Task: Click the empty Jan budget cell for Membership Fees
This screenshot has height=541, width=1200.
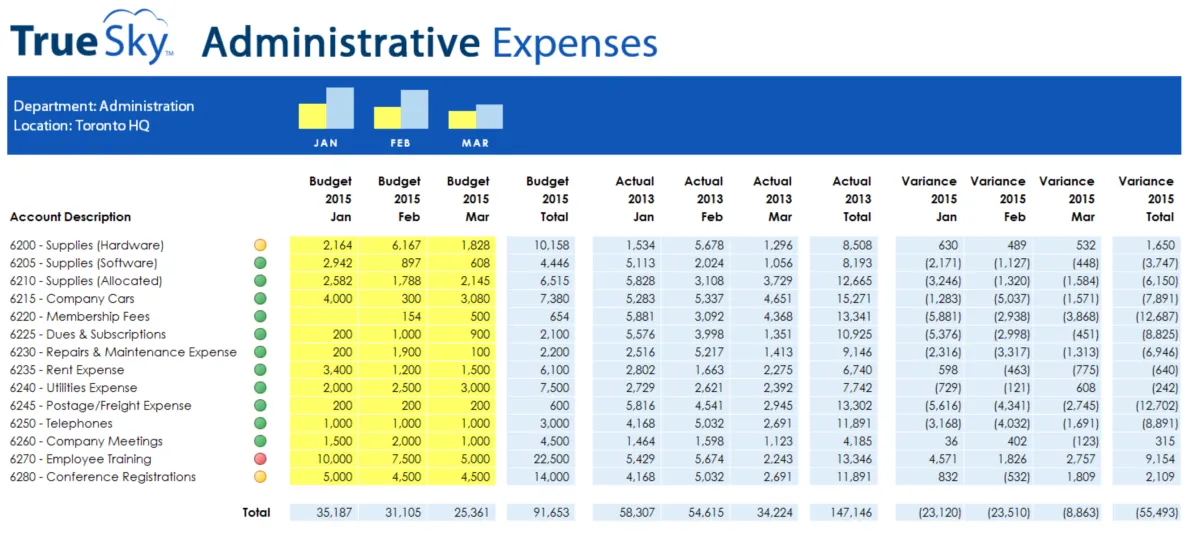Action: click(x=325, y=317)
